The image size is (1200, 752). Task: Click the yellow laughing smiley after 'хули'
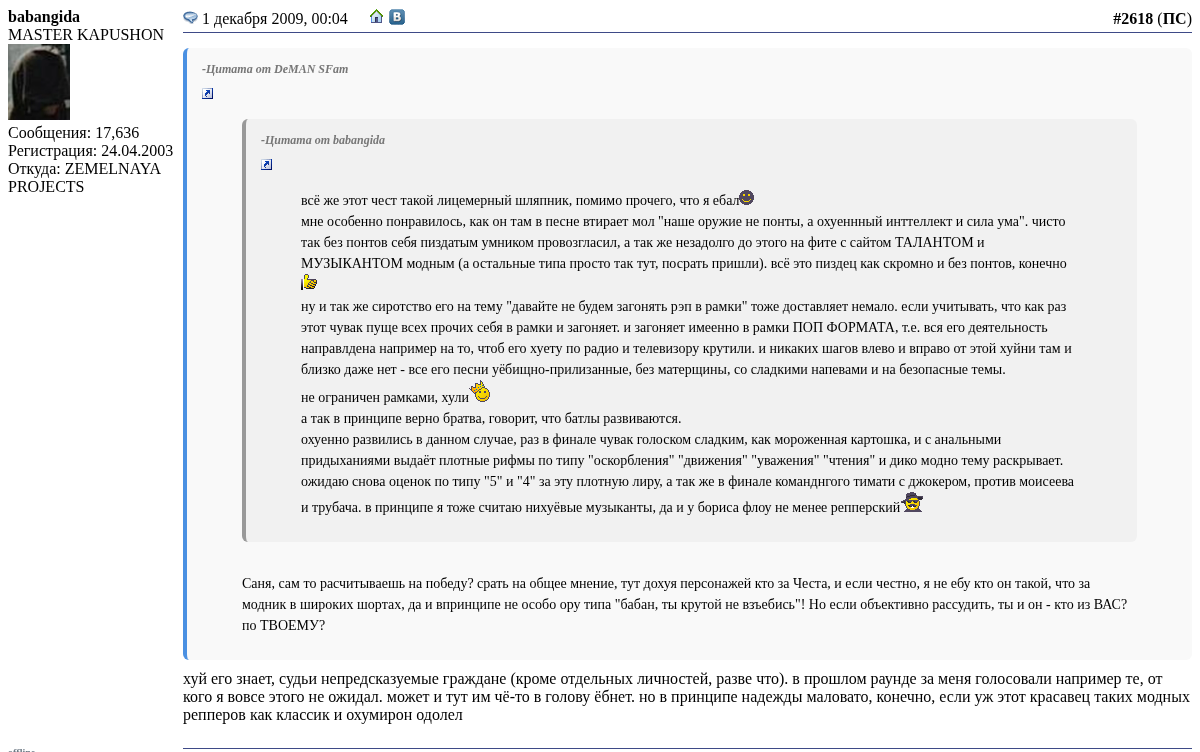[480, 392]
